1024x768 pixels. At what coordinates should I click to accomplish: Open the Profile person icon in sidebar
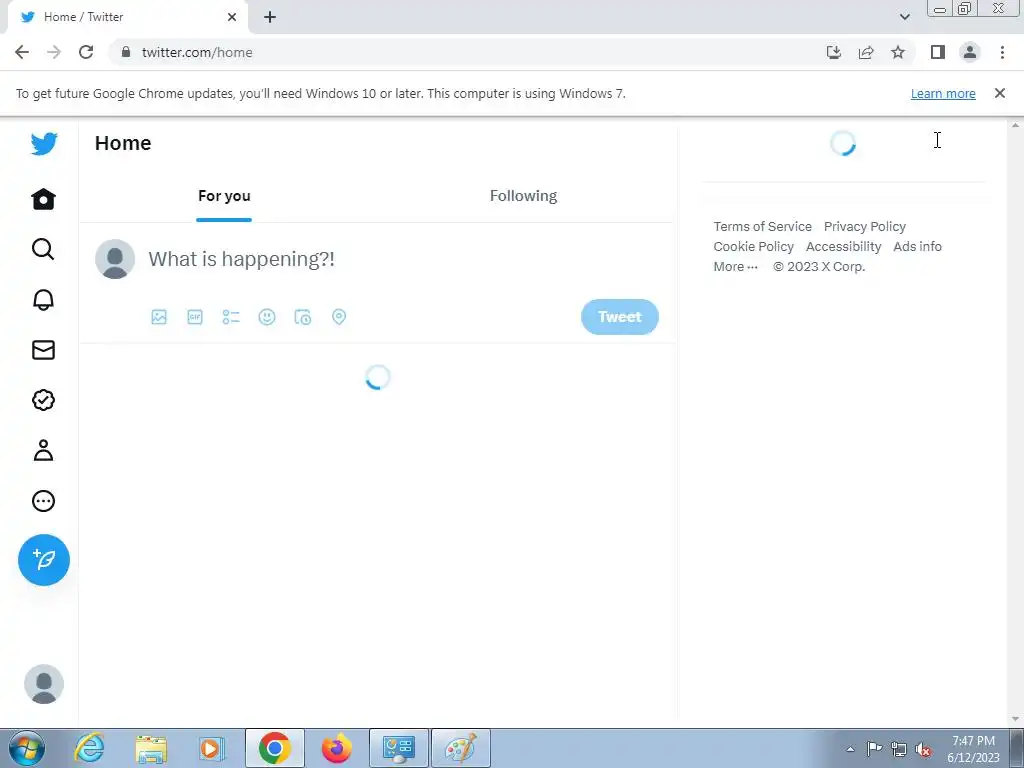tap(43, 451)
